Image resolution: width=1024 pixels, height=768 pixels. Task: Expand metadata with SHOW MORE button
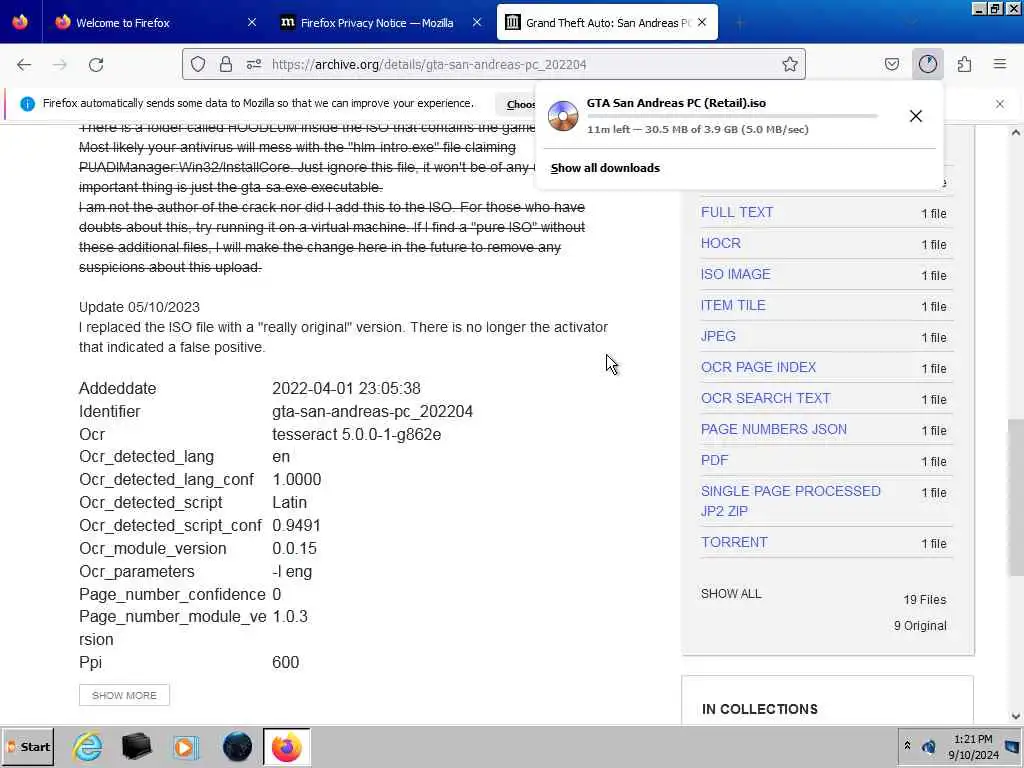point(124,695)
